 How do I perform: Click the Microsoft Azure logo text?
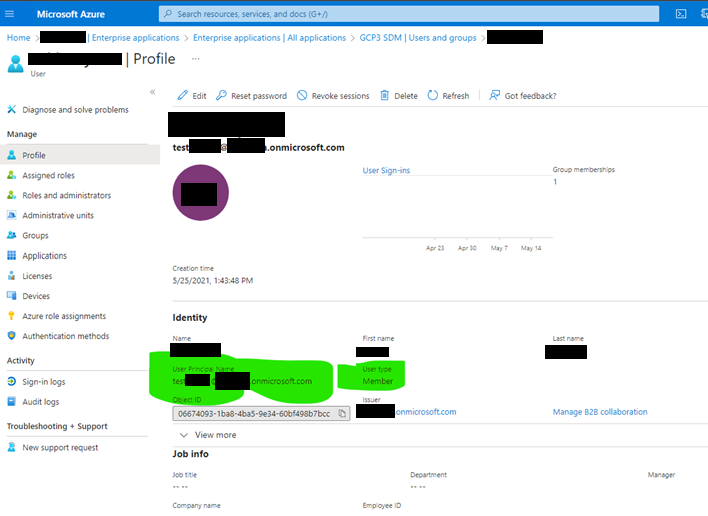[x=70, y=14]
